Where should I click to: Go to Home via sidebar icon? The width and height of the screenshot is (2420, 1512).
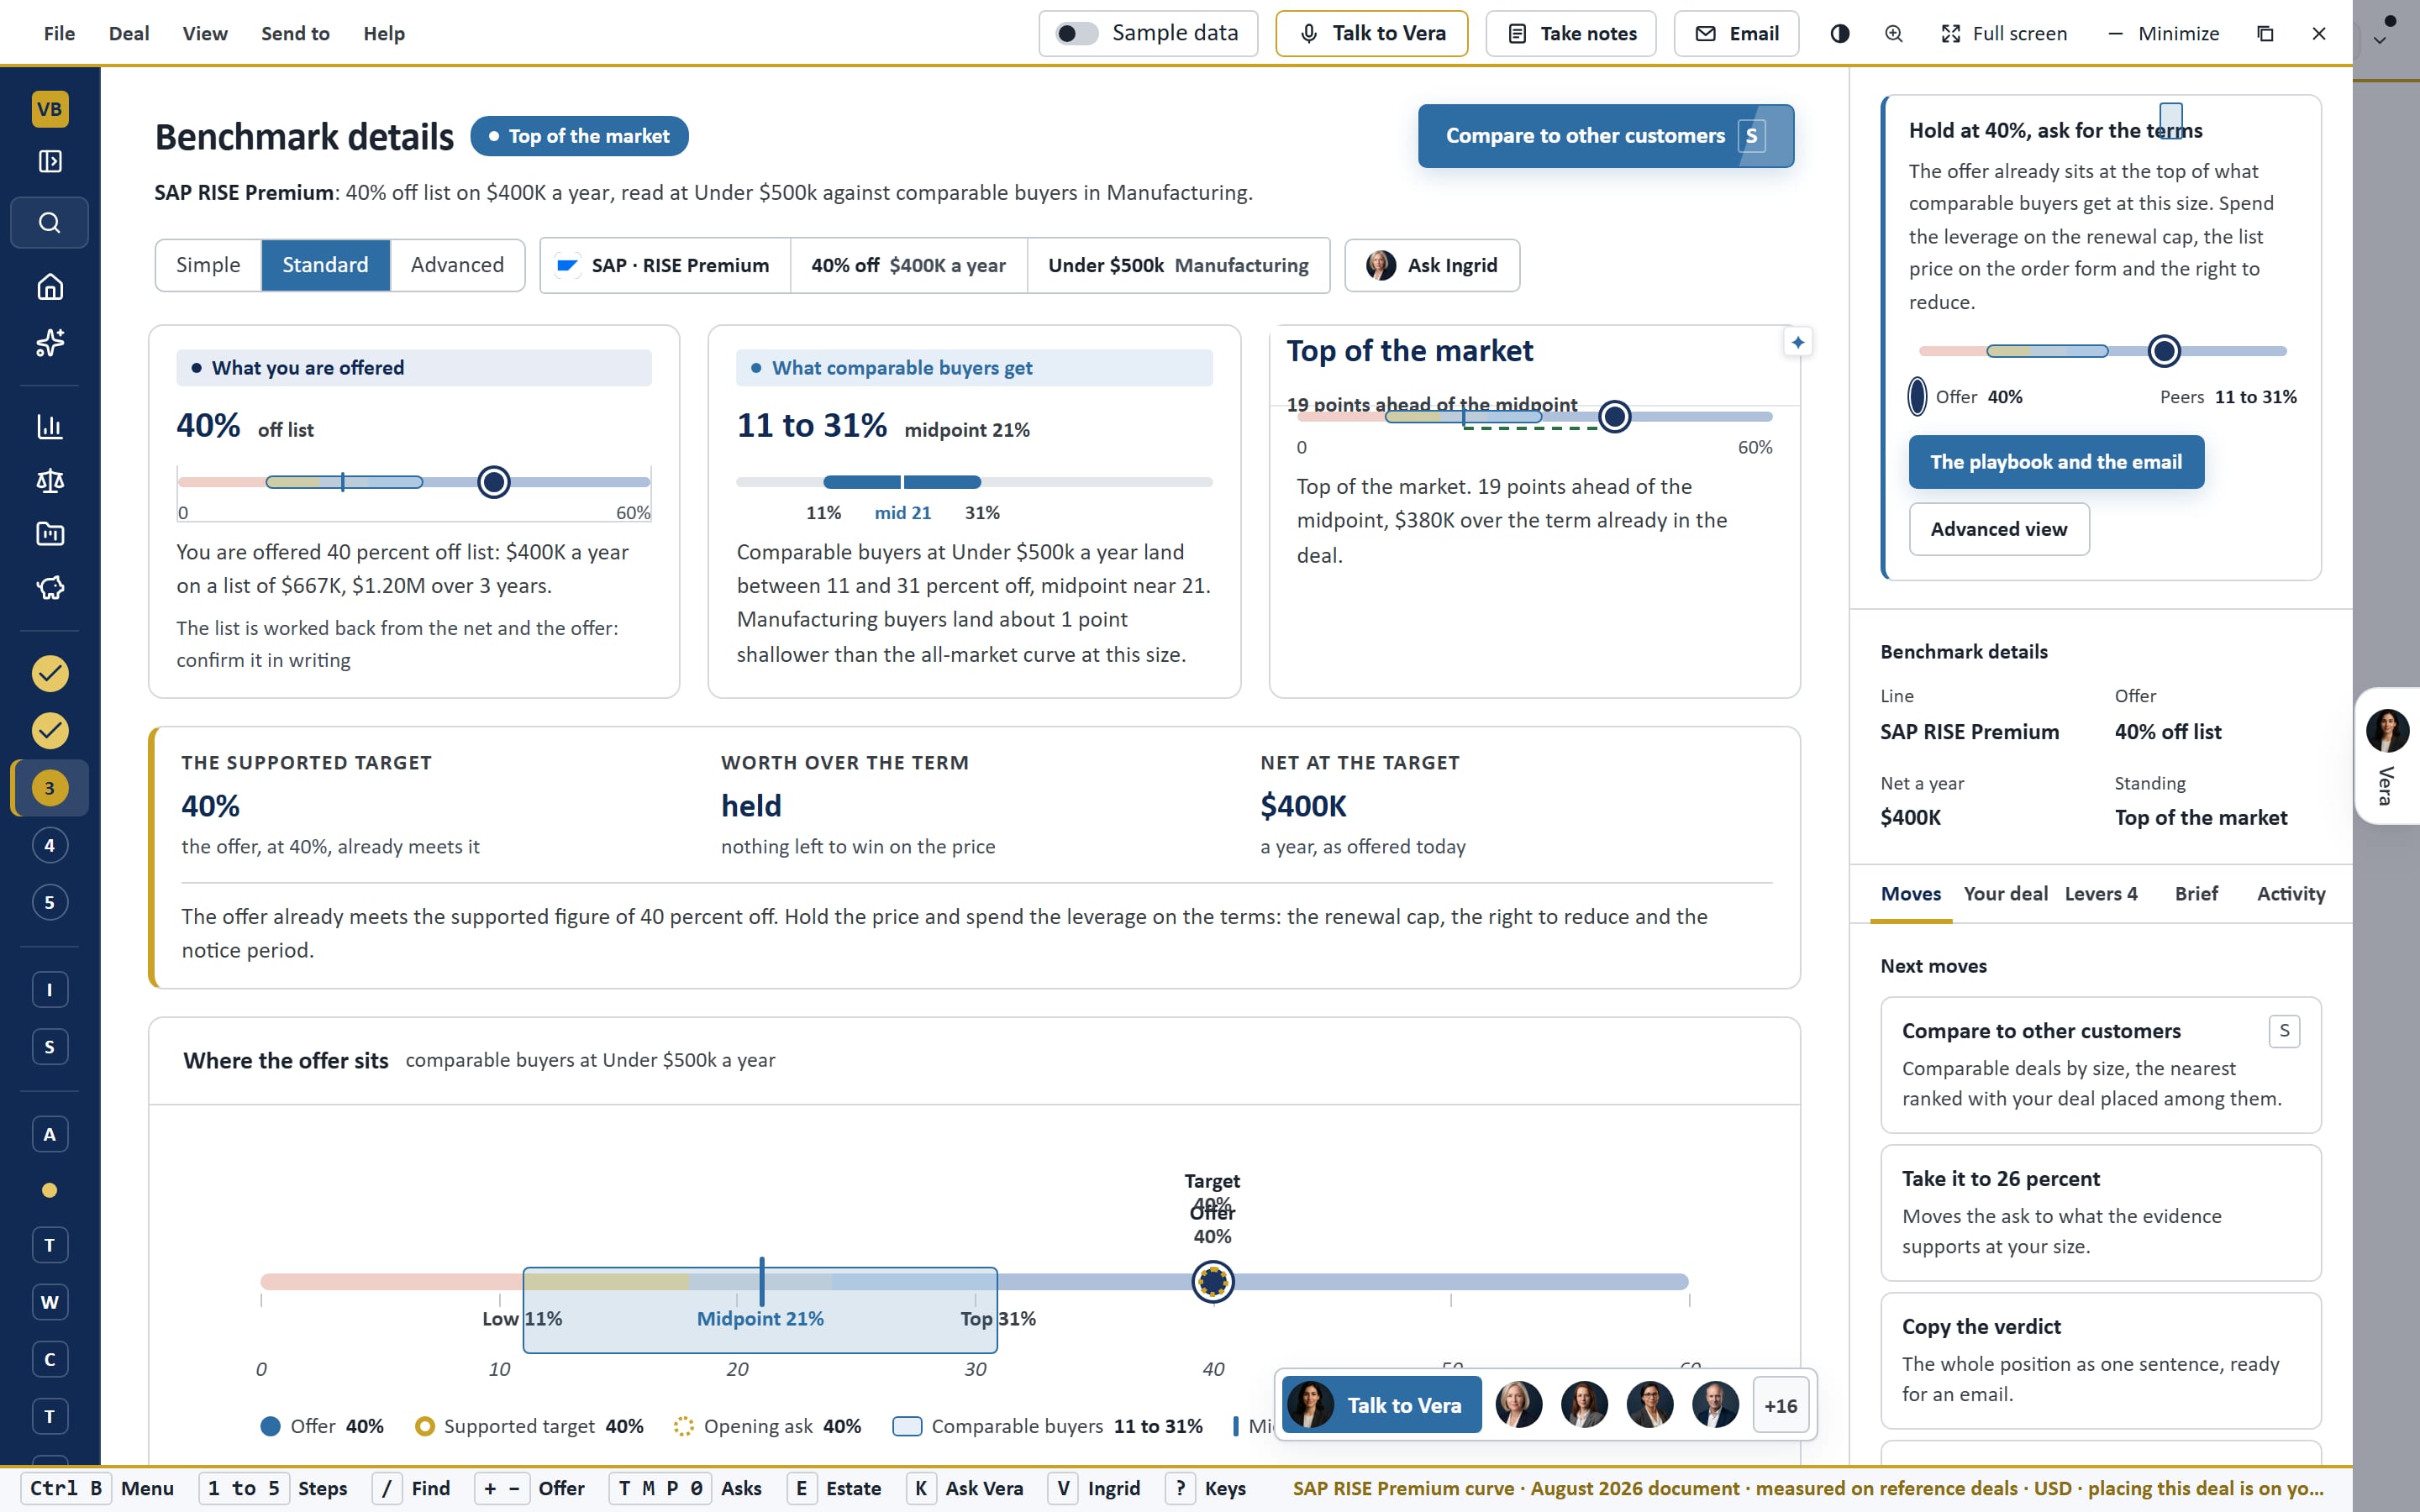pos(49,287)
